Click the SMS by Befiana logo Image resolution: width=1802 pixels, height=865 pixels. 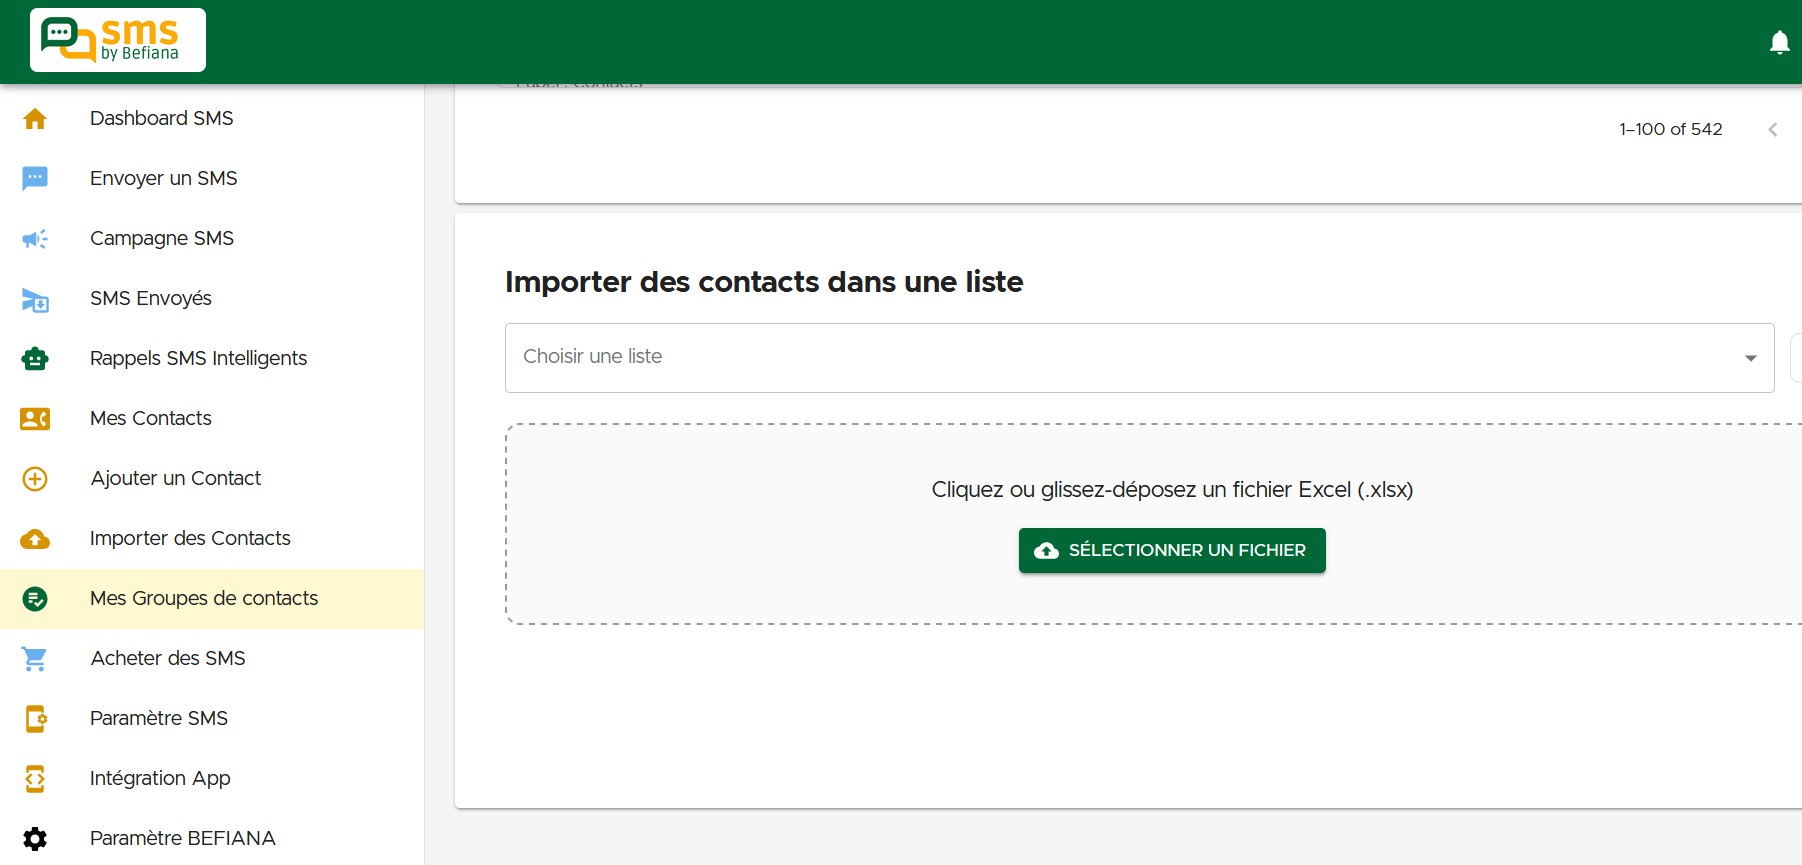(118, 40)
